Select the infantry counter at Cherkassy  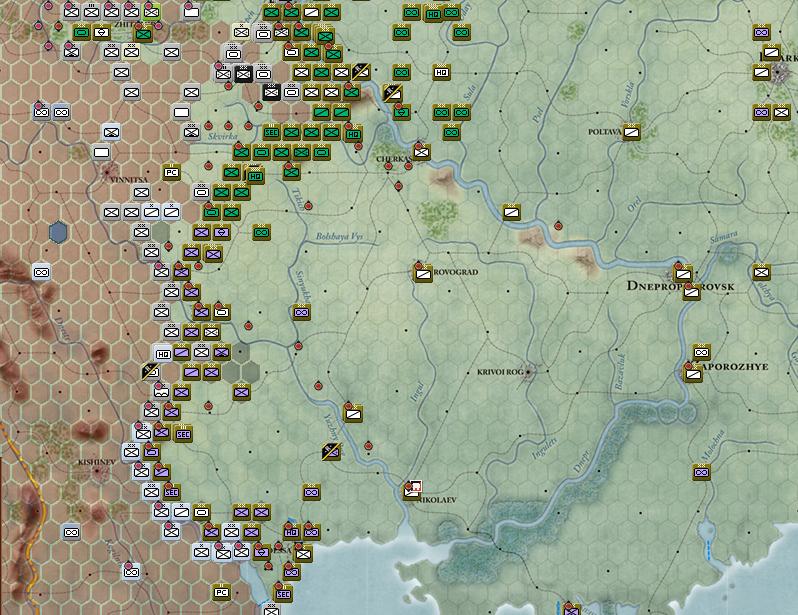[421, 152]
